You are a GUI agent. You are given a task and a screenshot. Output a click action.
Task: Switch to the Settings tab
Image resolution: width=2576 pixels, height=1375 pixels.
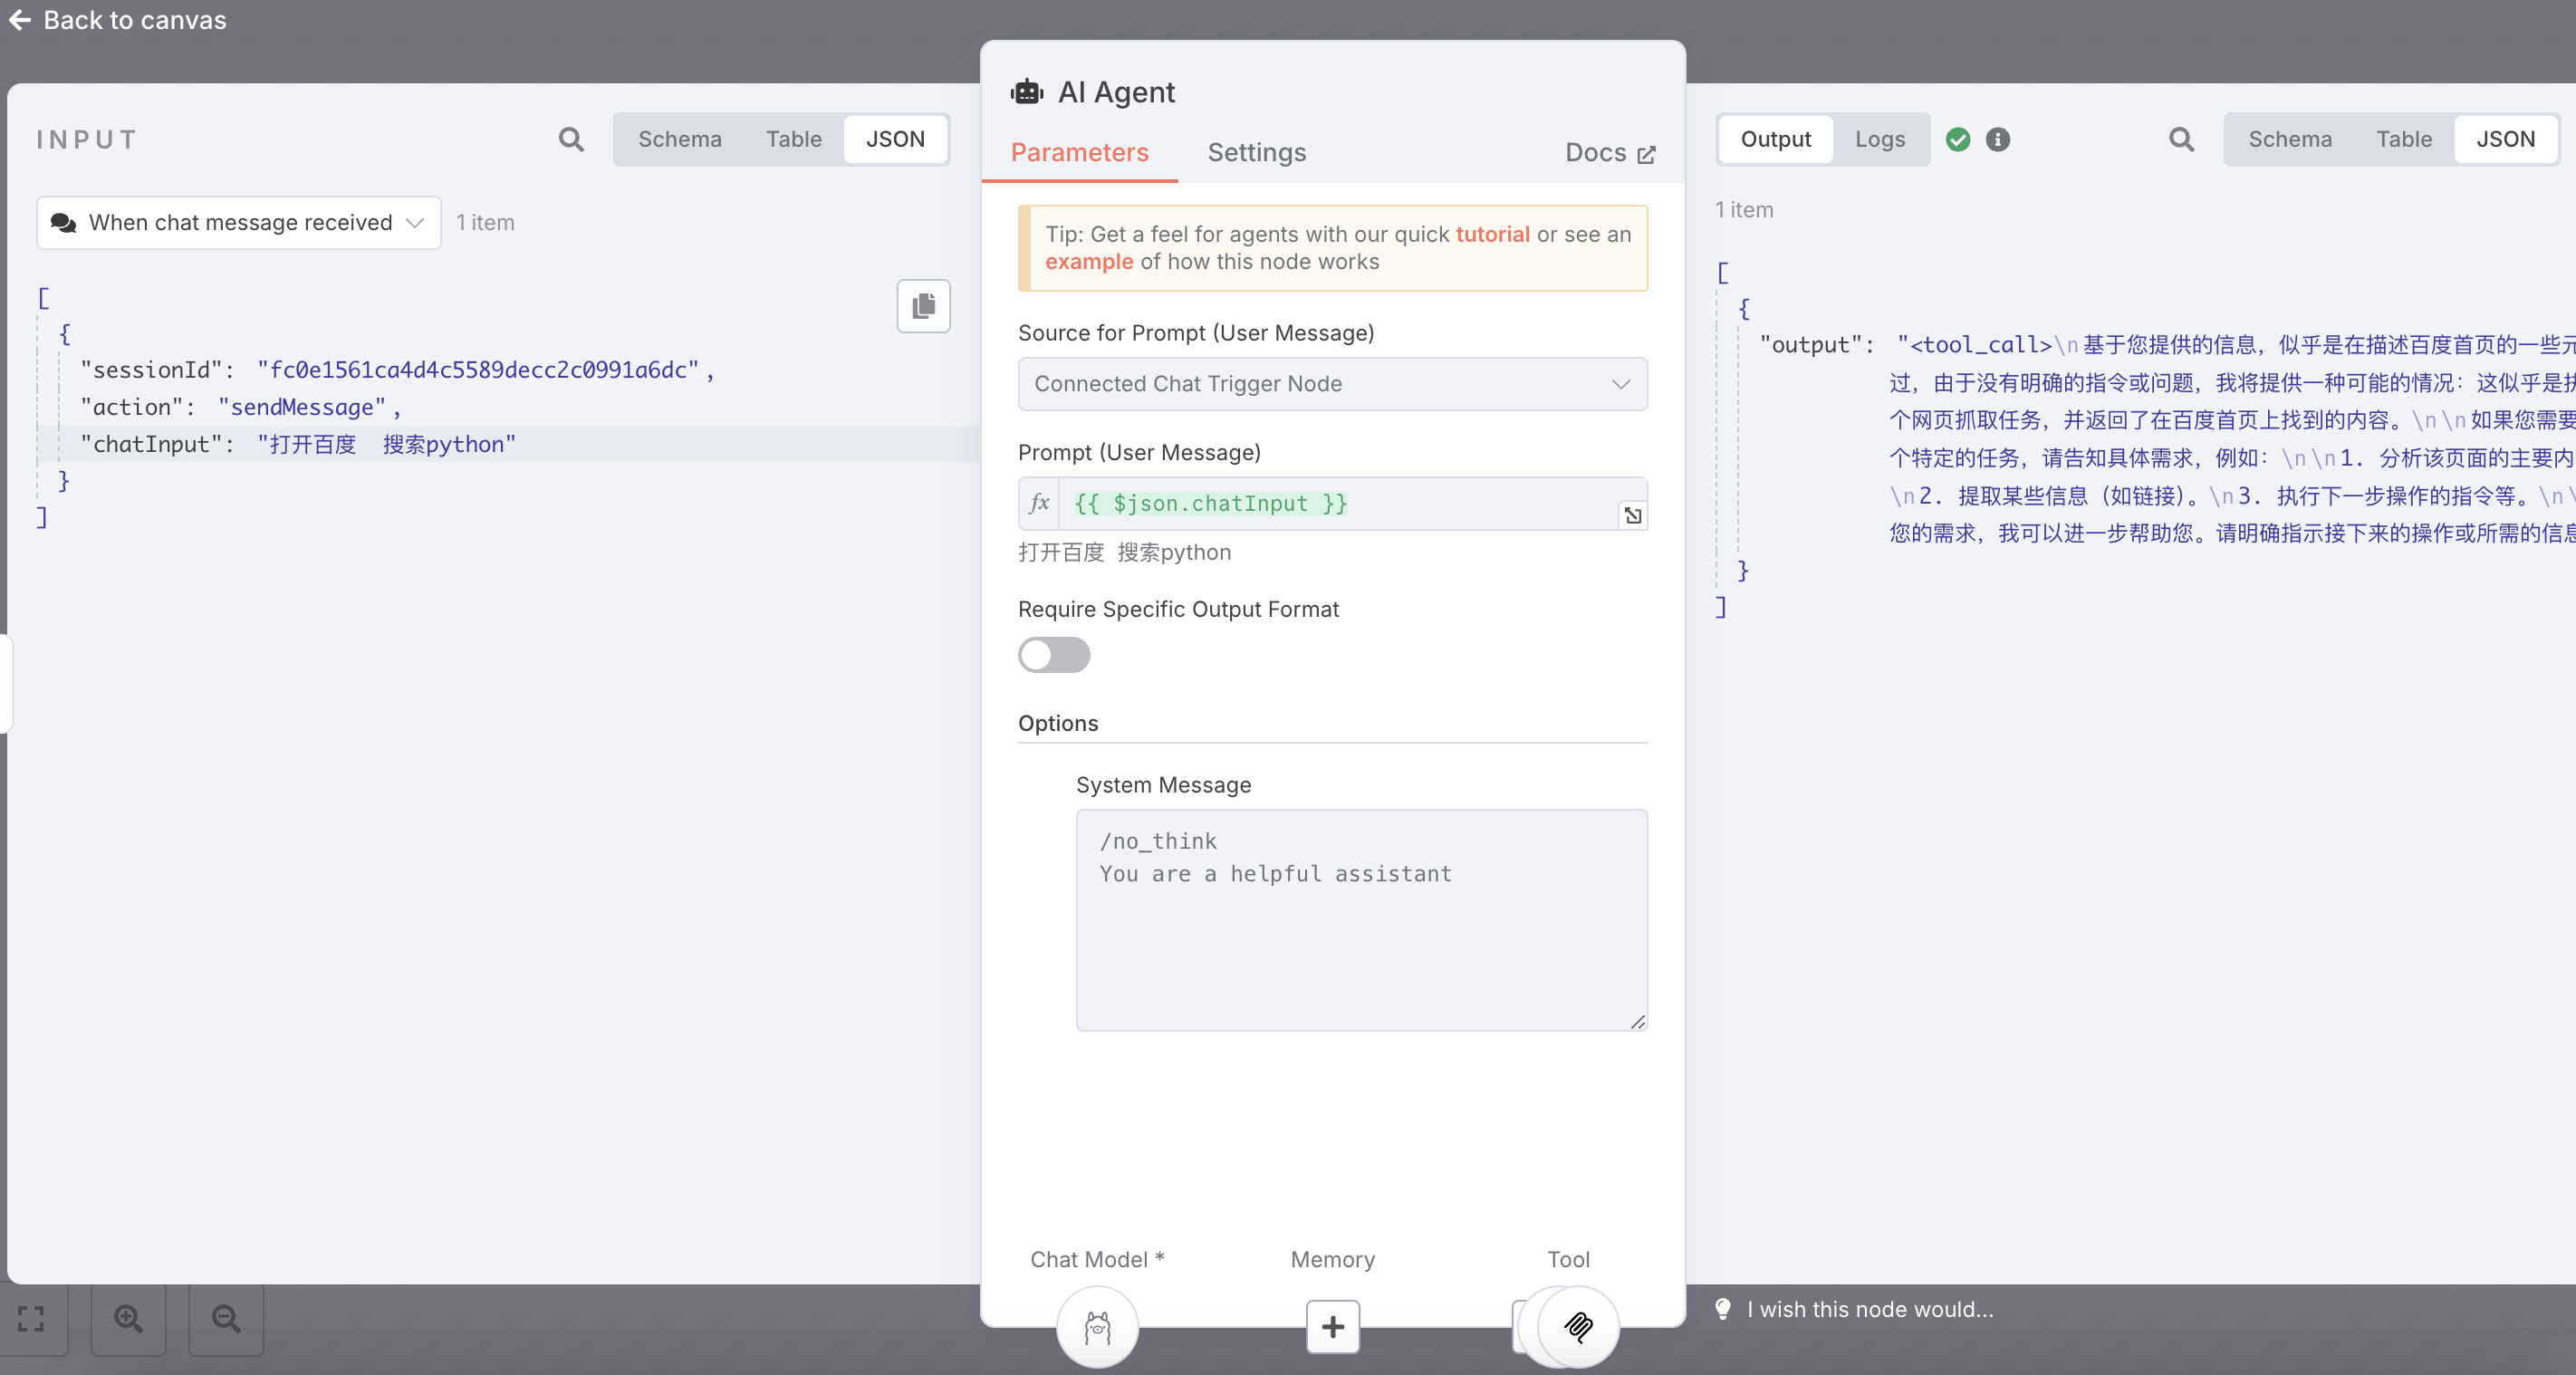pyautogui.click(x=1256, y=152)
